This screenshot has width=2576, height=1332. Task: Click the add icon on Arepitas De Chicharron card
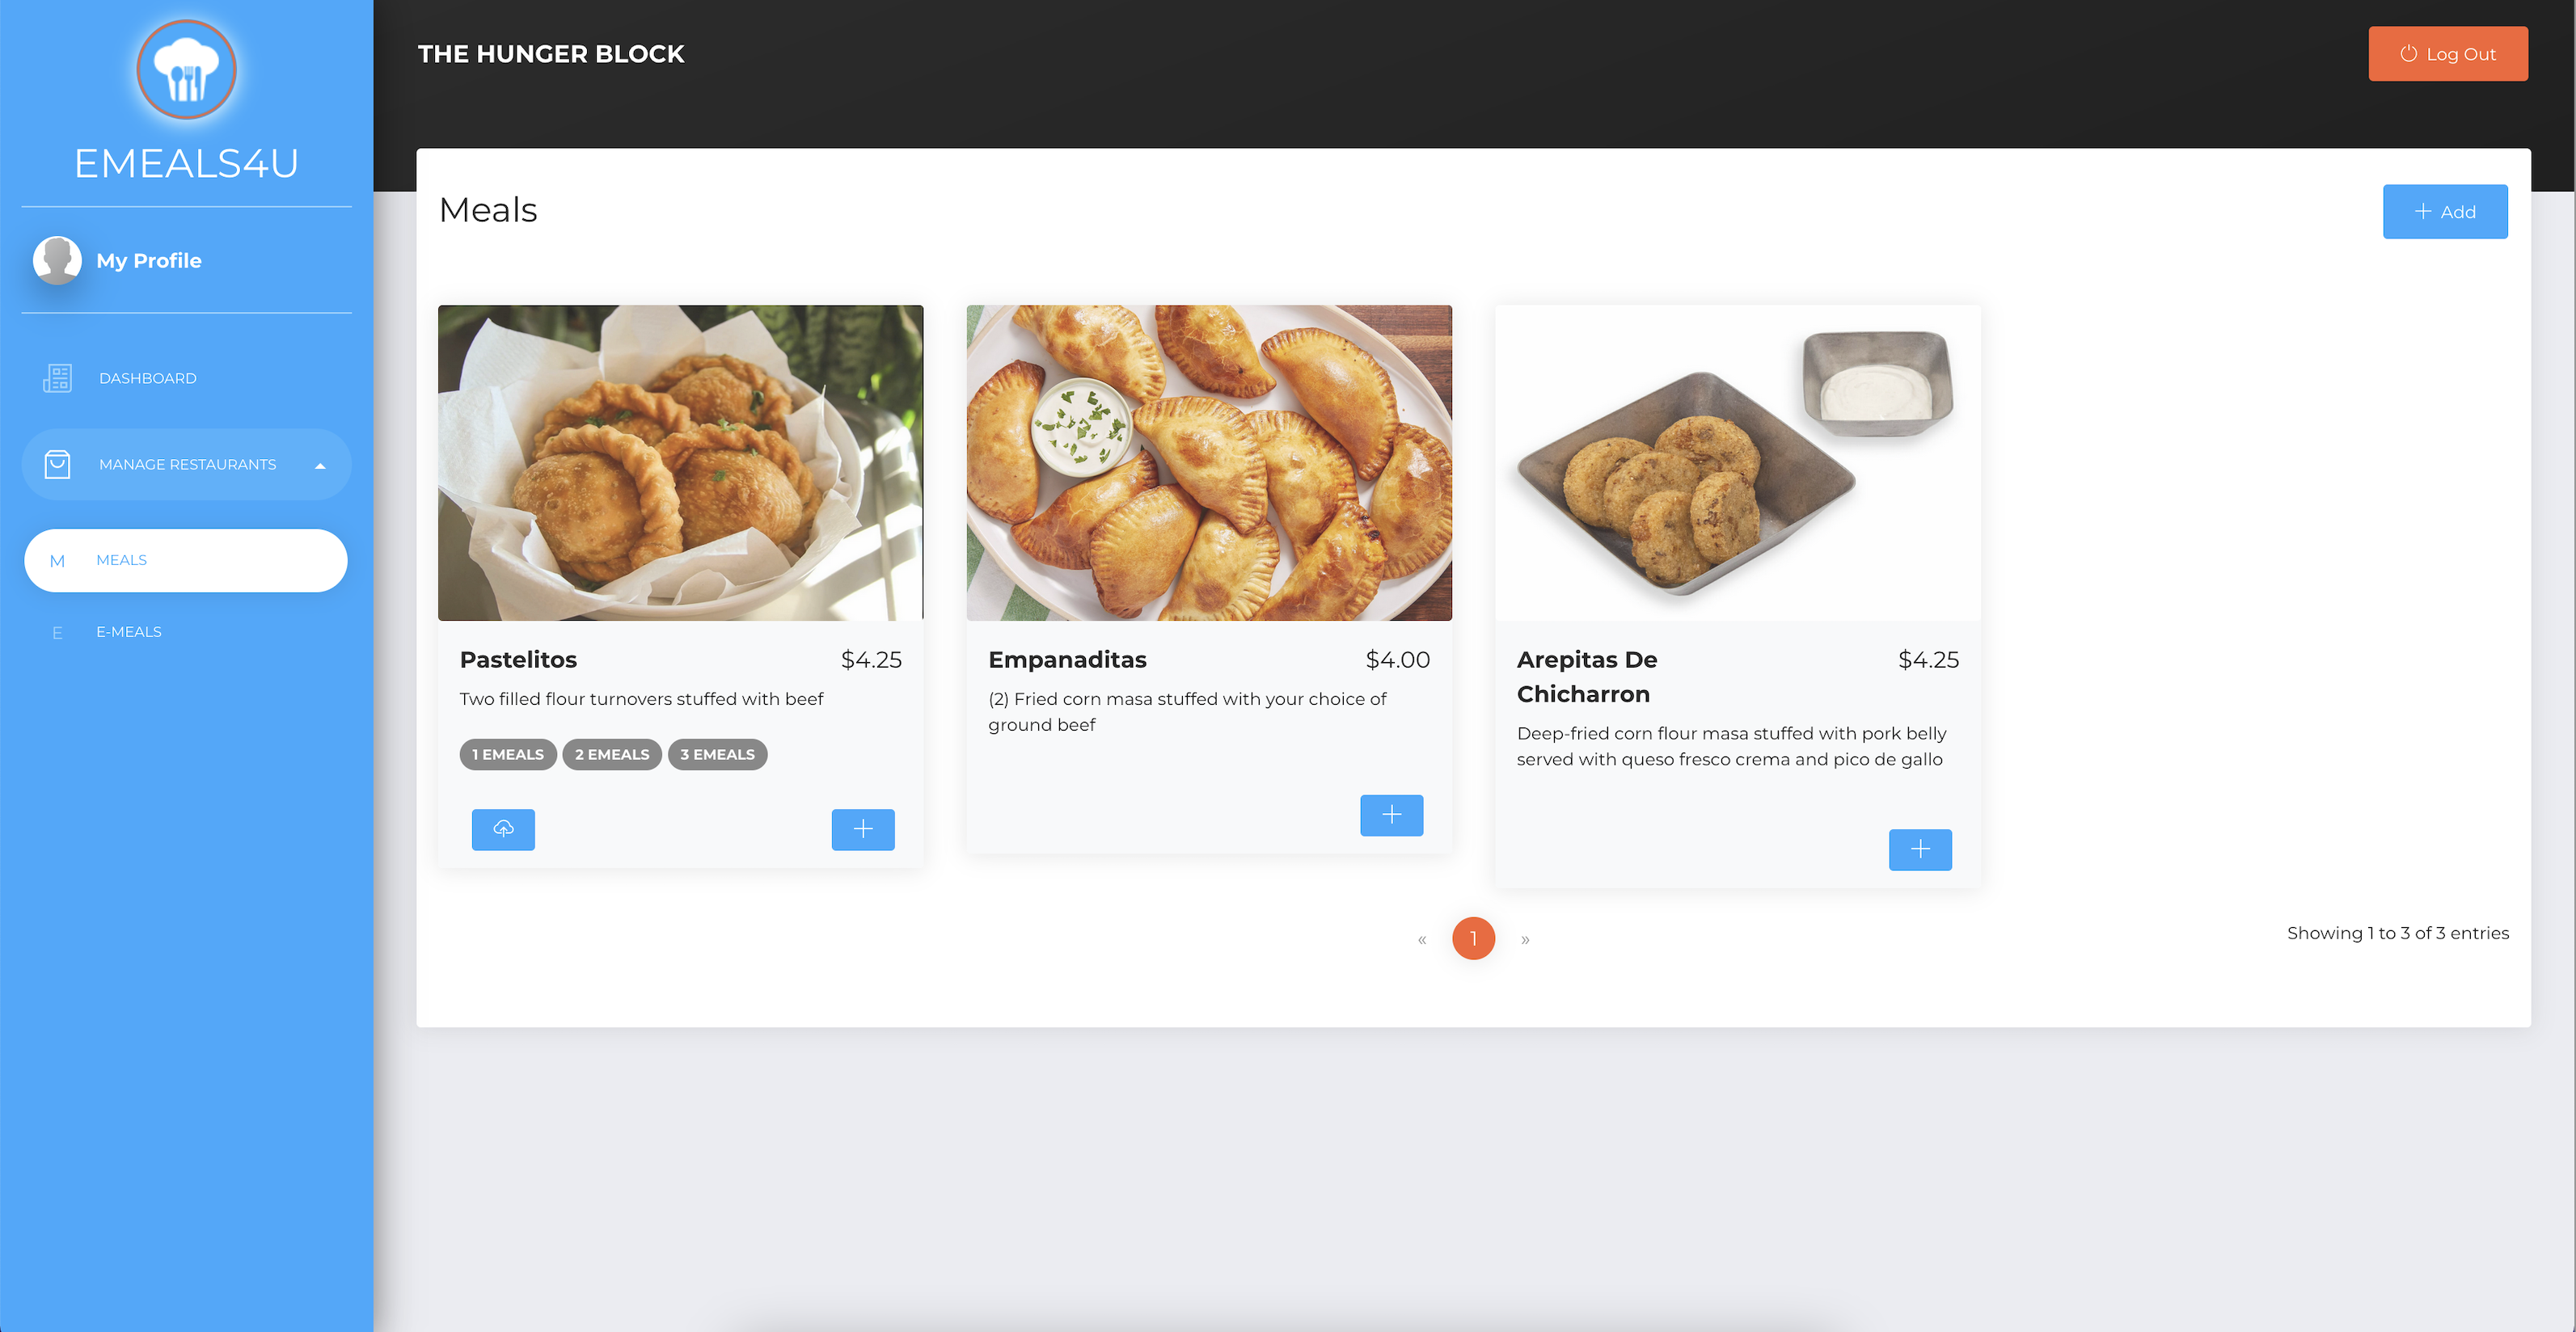pos(1920,848)
